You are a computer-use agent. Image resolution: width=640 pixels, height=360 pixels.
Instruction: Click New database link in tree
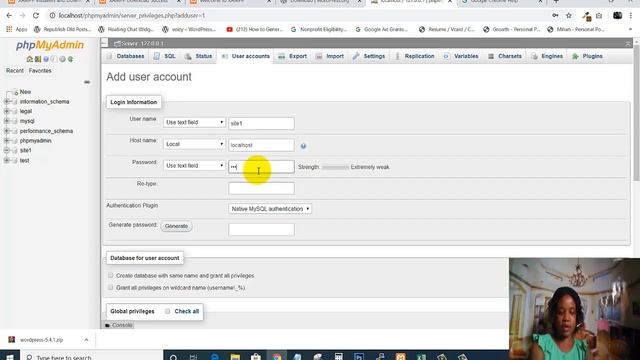coord(25,92)
